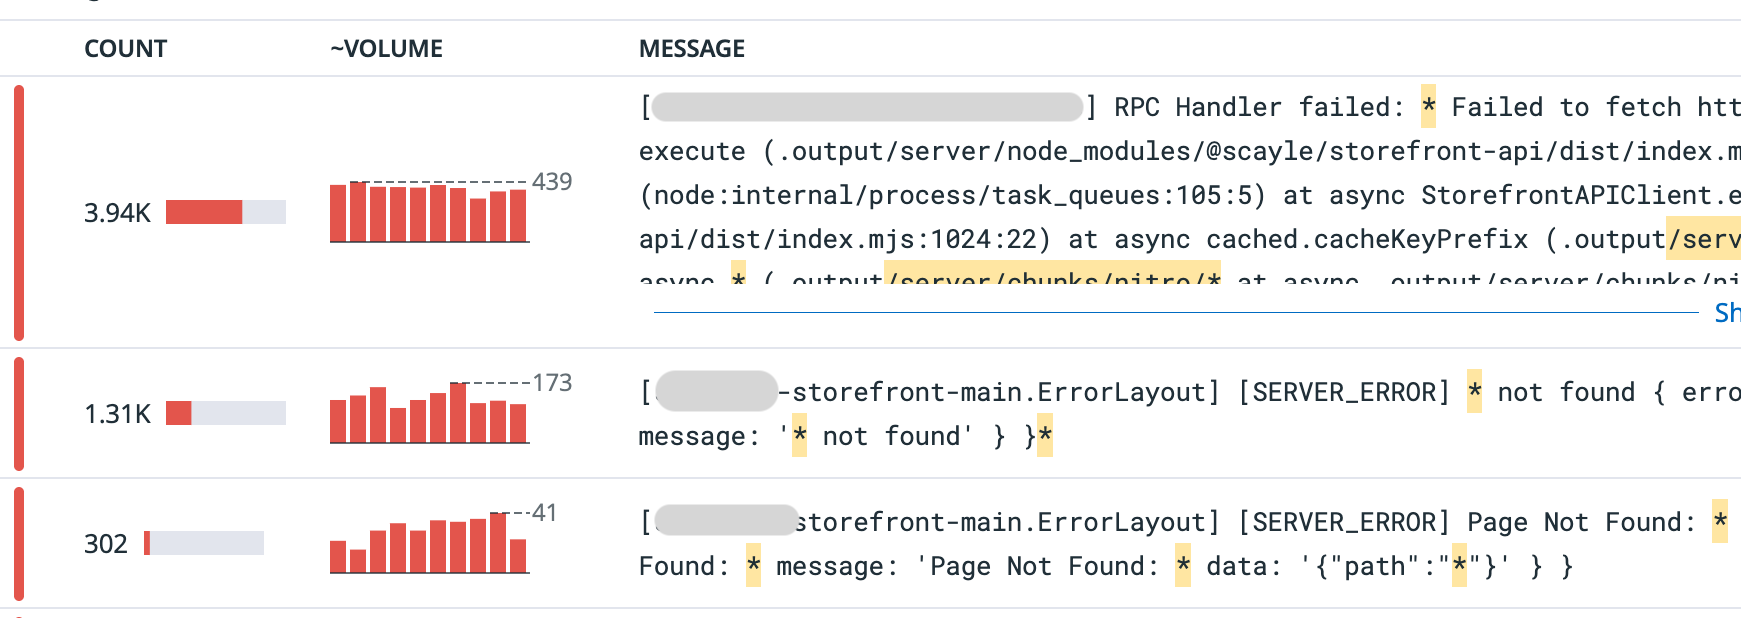
Task: Click the truncated Show more link in first row
Action: (x=1727, y=313)
